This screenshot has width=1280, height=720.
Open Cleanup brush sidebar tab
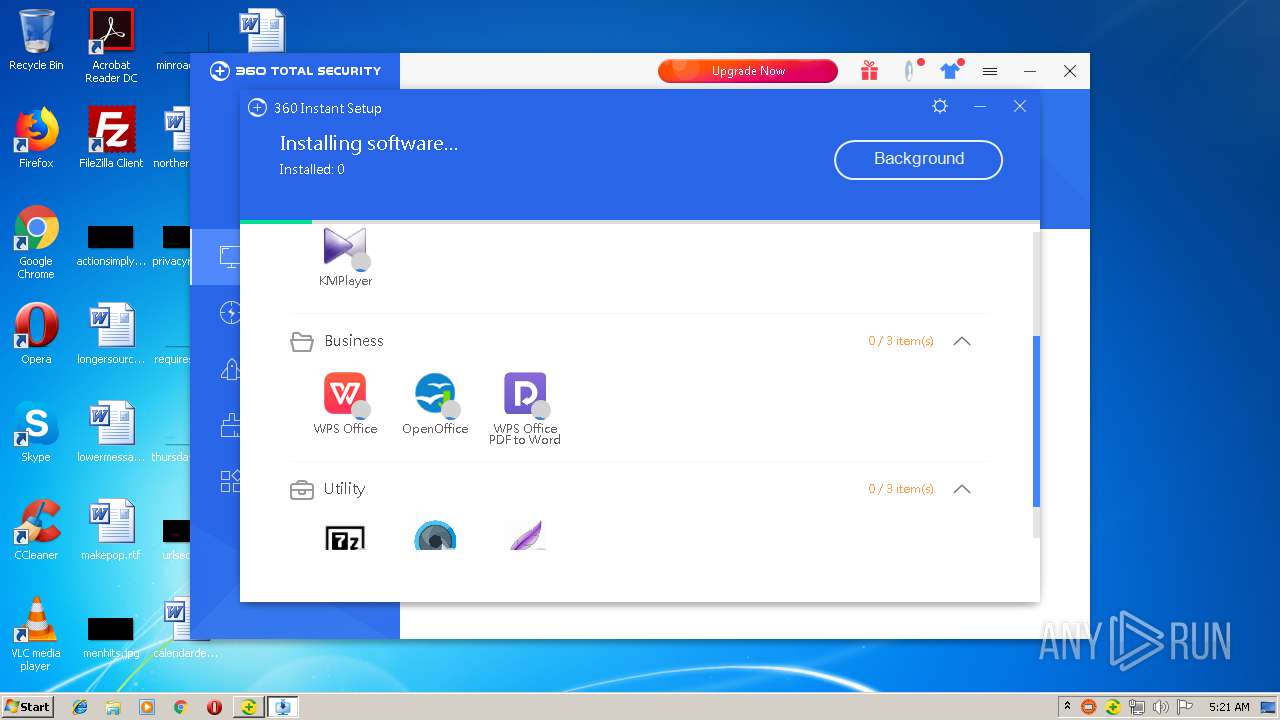(230, 426)
